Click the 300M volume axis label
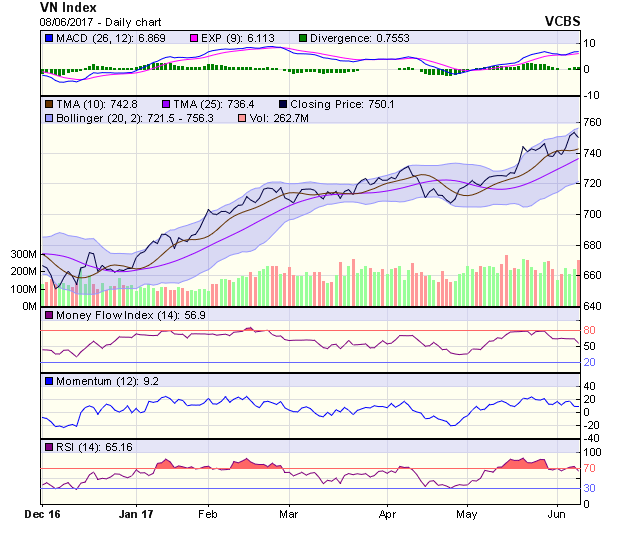 tap(23, 255)
